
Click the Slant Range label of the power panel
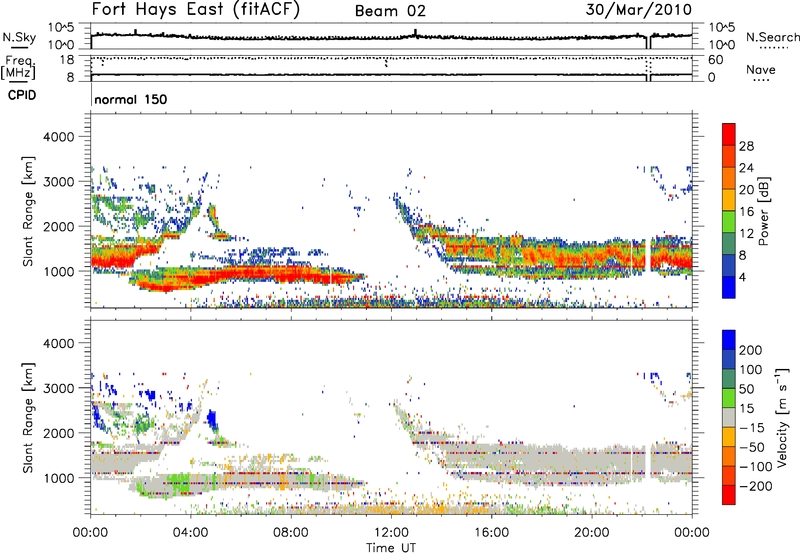click(x=28, y=211)
